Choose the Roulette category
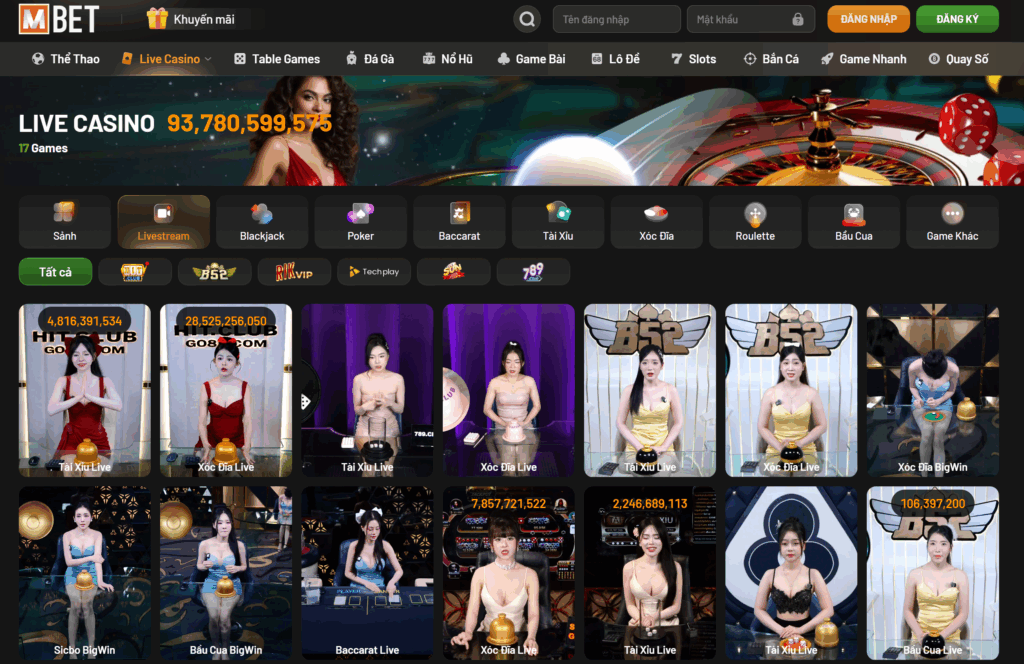The height and width of the screenshot is (664, 1024). pos(755,221)
